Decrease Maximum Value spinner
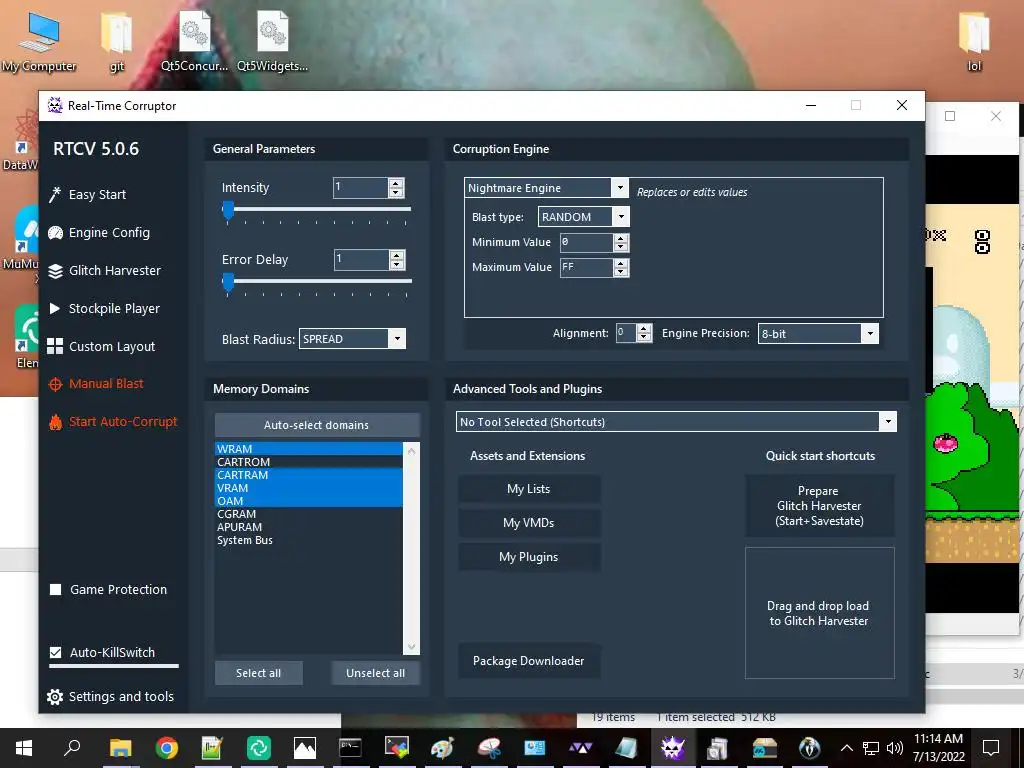Viewport: 1024px width, 768px height. click(621, 272)
